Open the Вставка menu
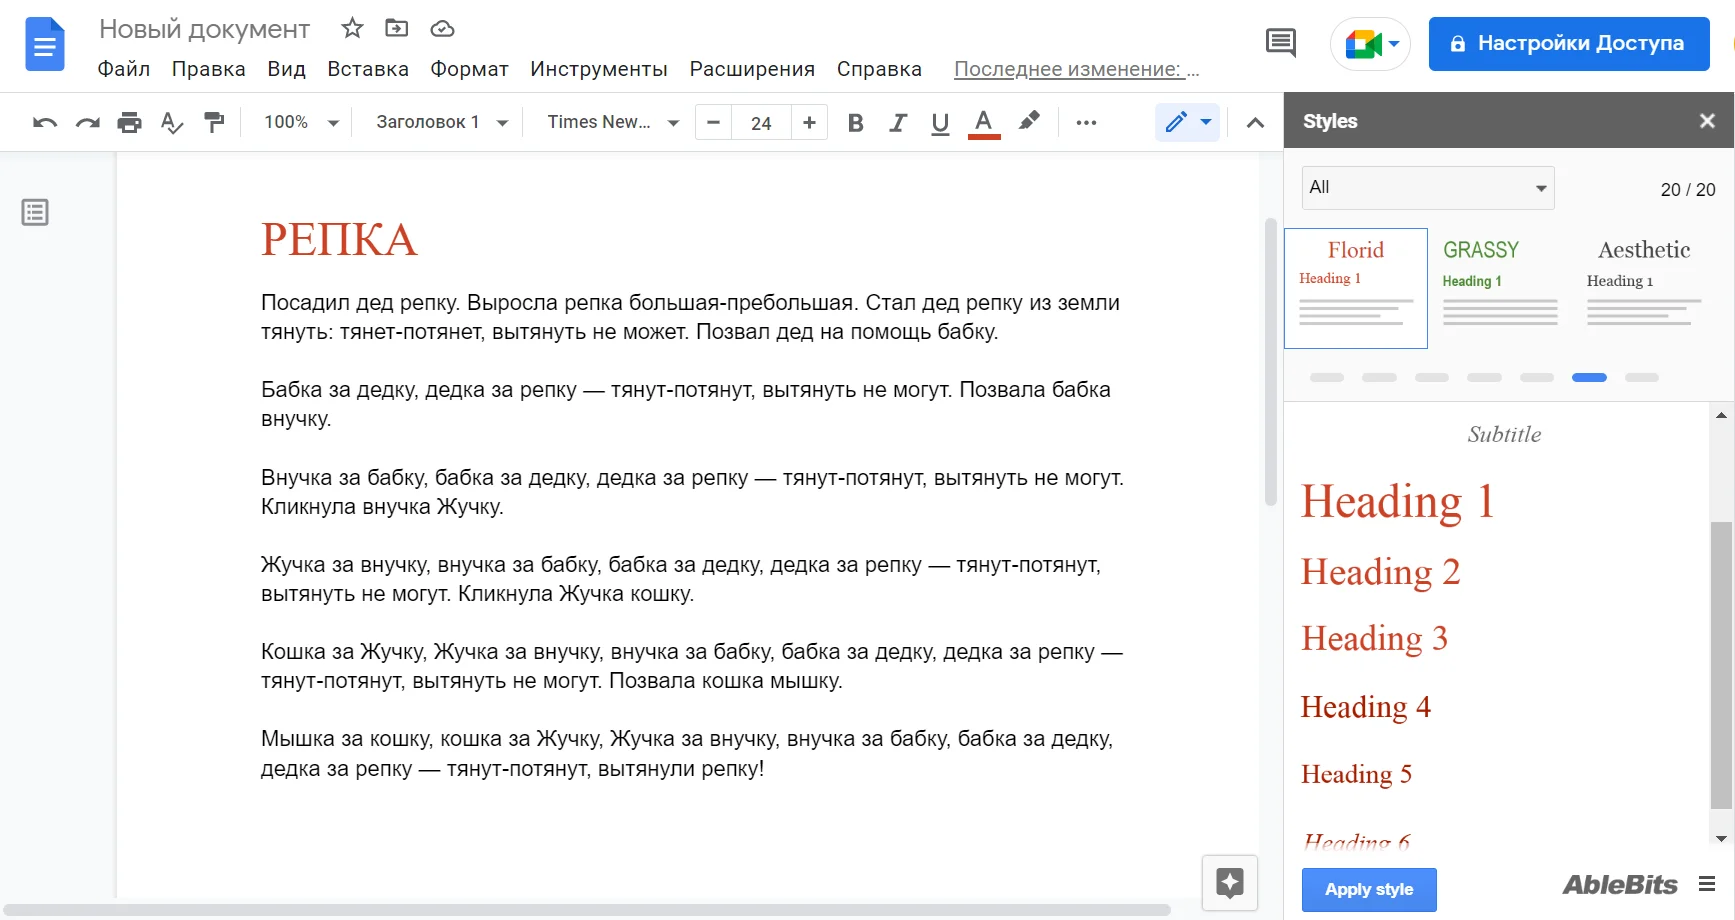This screenshot has width=1735, height=920. 368,69
